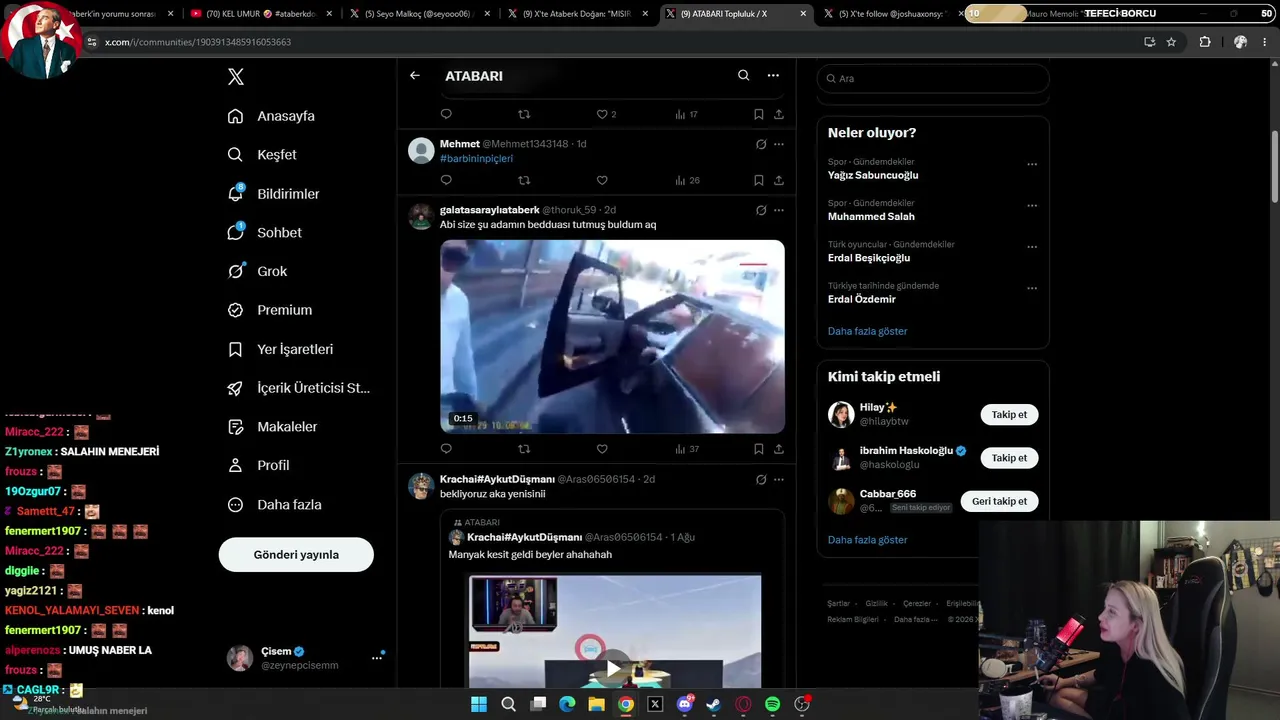Open options for the Muhammed Salah trend

click(1032, 206)
